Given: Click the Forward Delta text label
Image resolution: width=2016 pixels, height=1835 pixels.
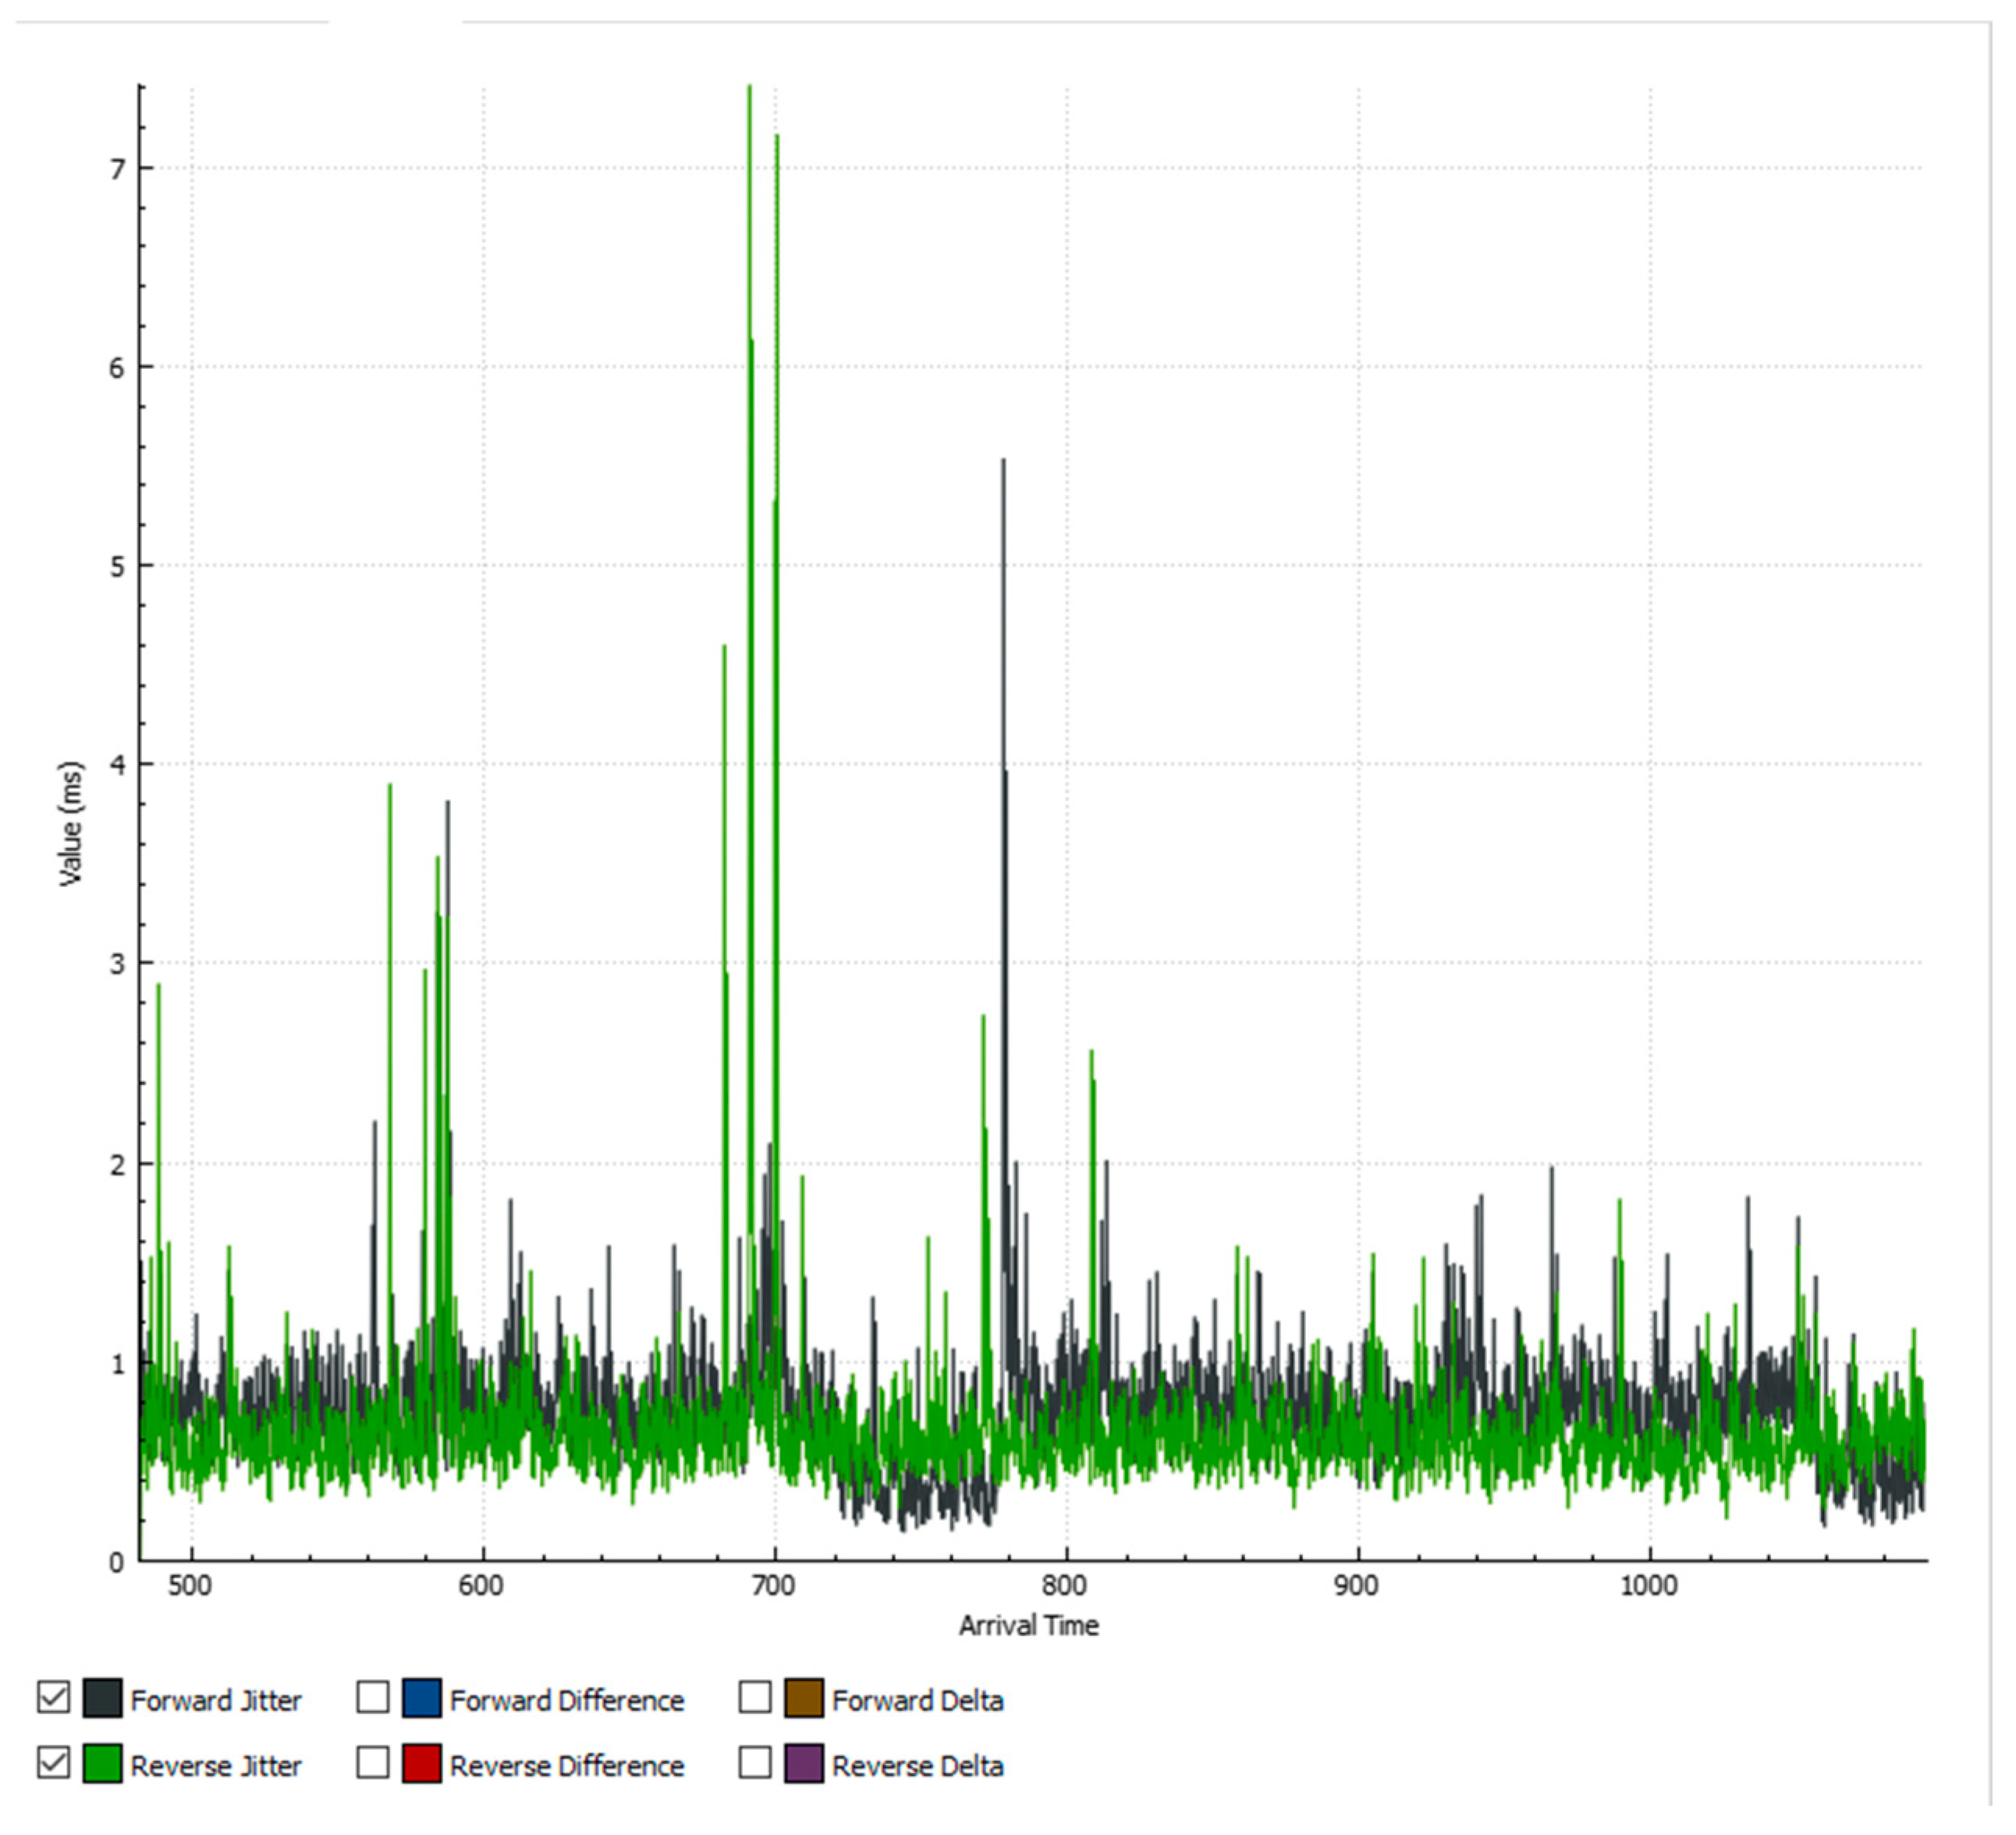Looking at the screenshot, I should pyautogui.click(x=917, y=1700).
